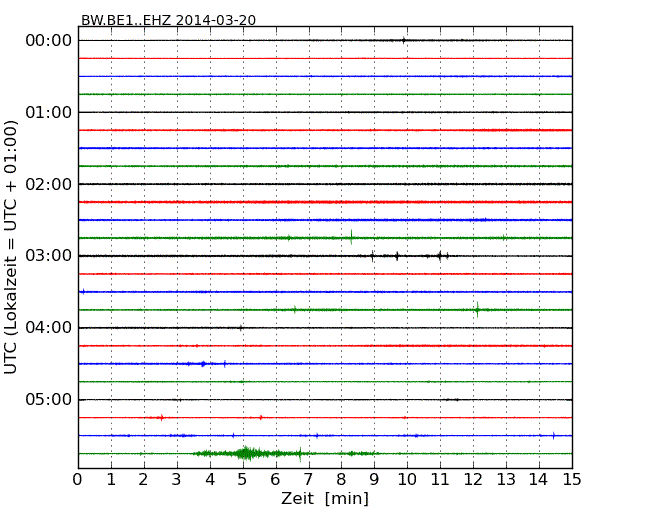Click the large green seismic event near minute 5
Screen dimensions: 650x520
[249, 453]
